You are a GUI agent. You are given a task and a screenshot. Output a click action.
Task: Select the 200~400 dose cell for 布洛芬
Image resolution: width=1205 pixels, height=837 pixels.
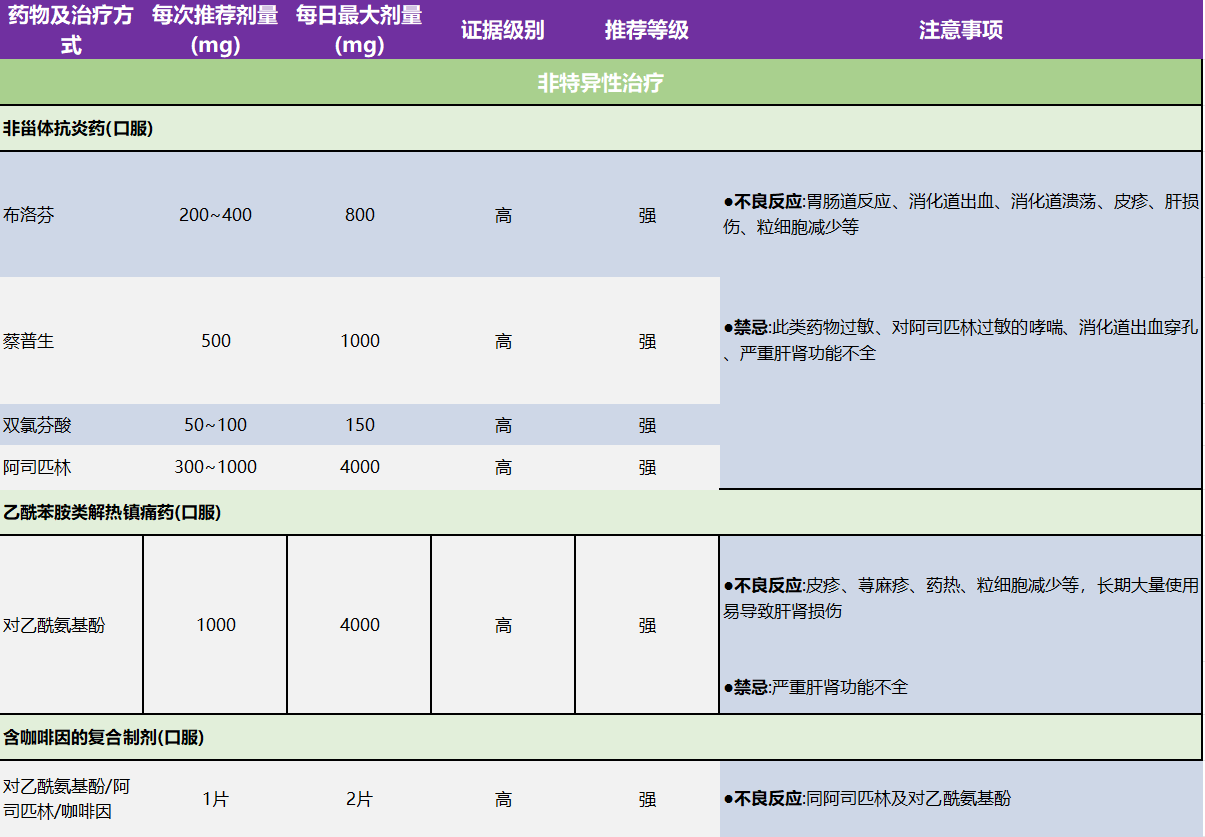click(x=215, y=215)
